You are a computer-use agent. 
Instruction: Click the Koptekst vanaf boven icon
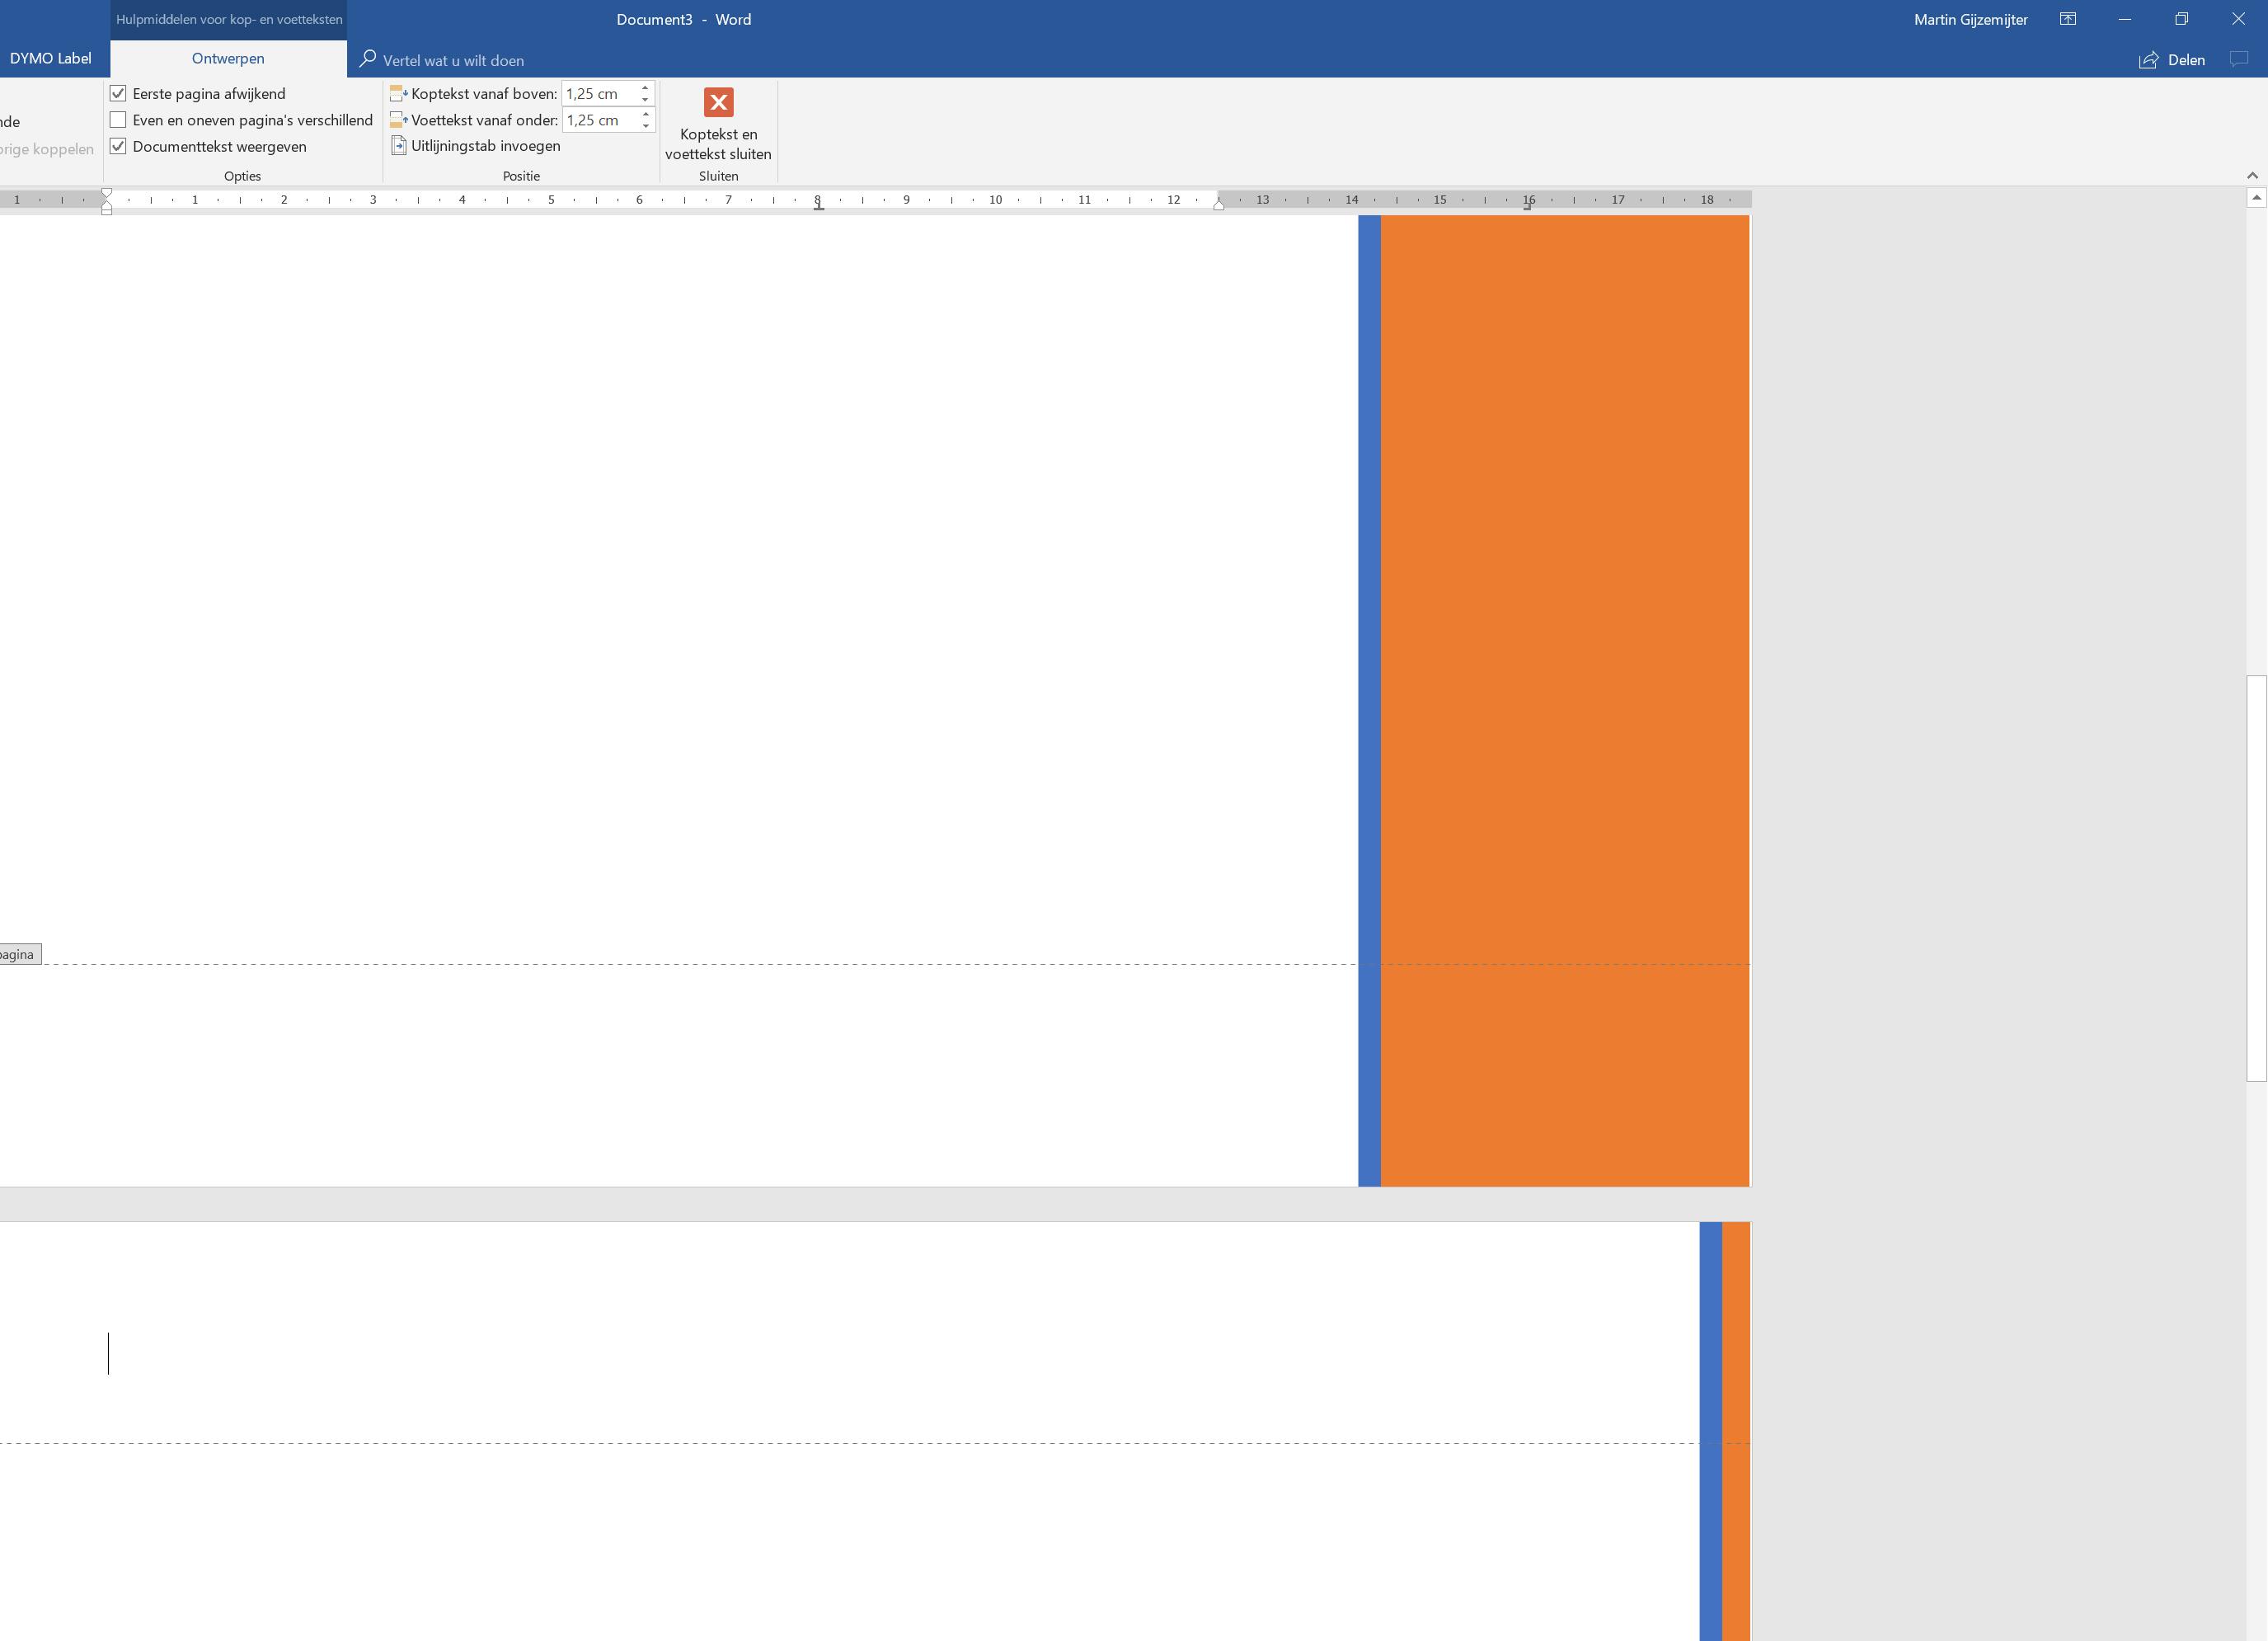click(398, 93)
